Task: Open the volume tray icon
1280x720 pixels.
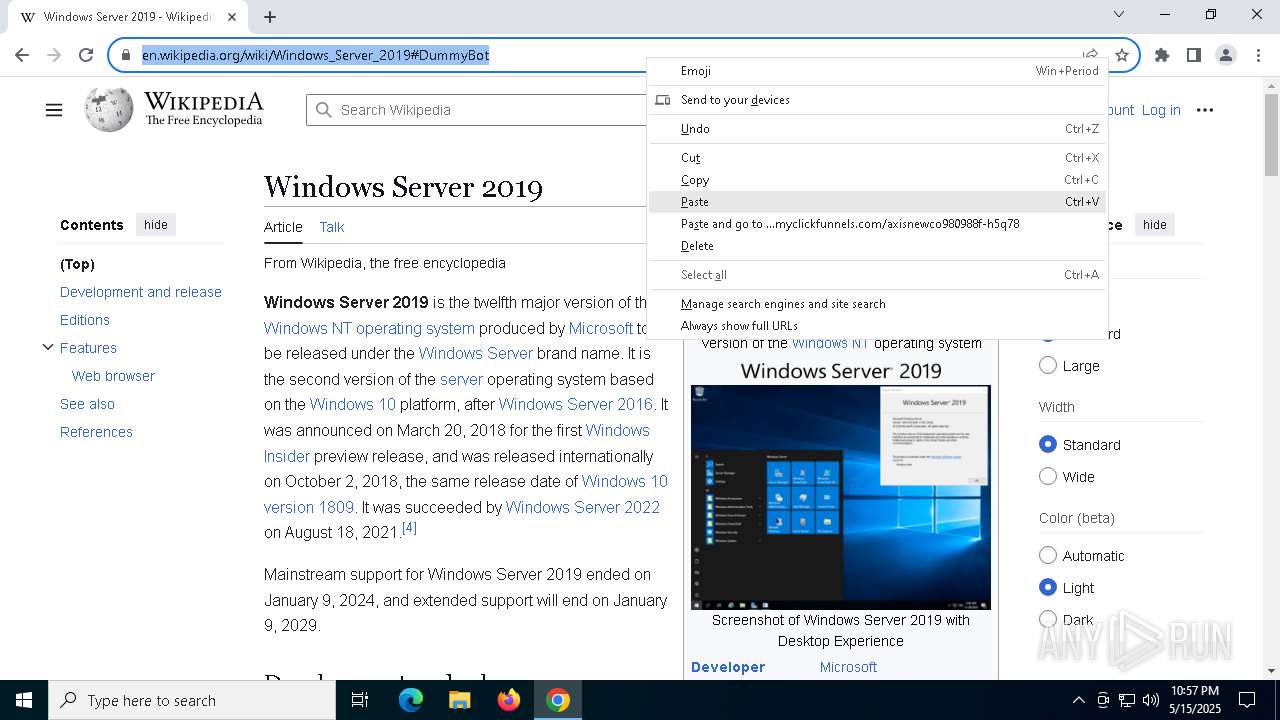Action: pos(1150,700)
